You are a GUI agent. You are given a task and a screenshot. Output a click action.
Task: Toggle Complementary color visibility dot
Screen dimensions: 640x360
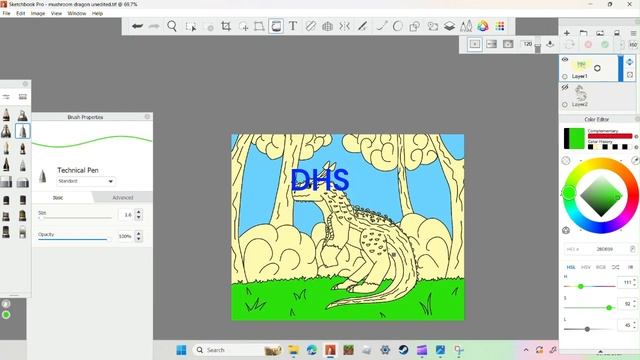(636, 136)
